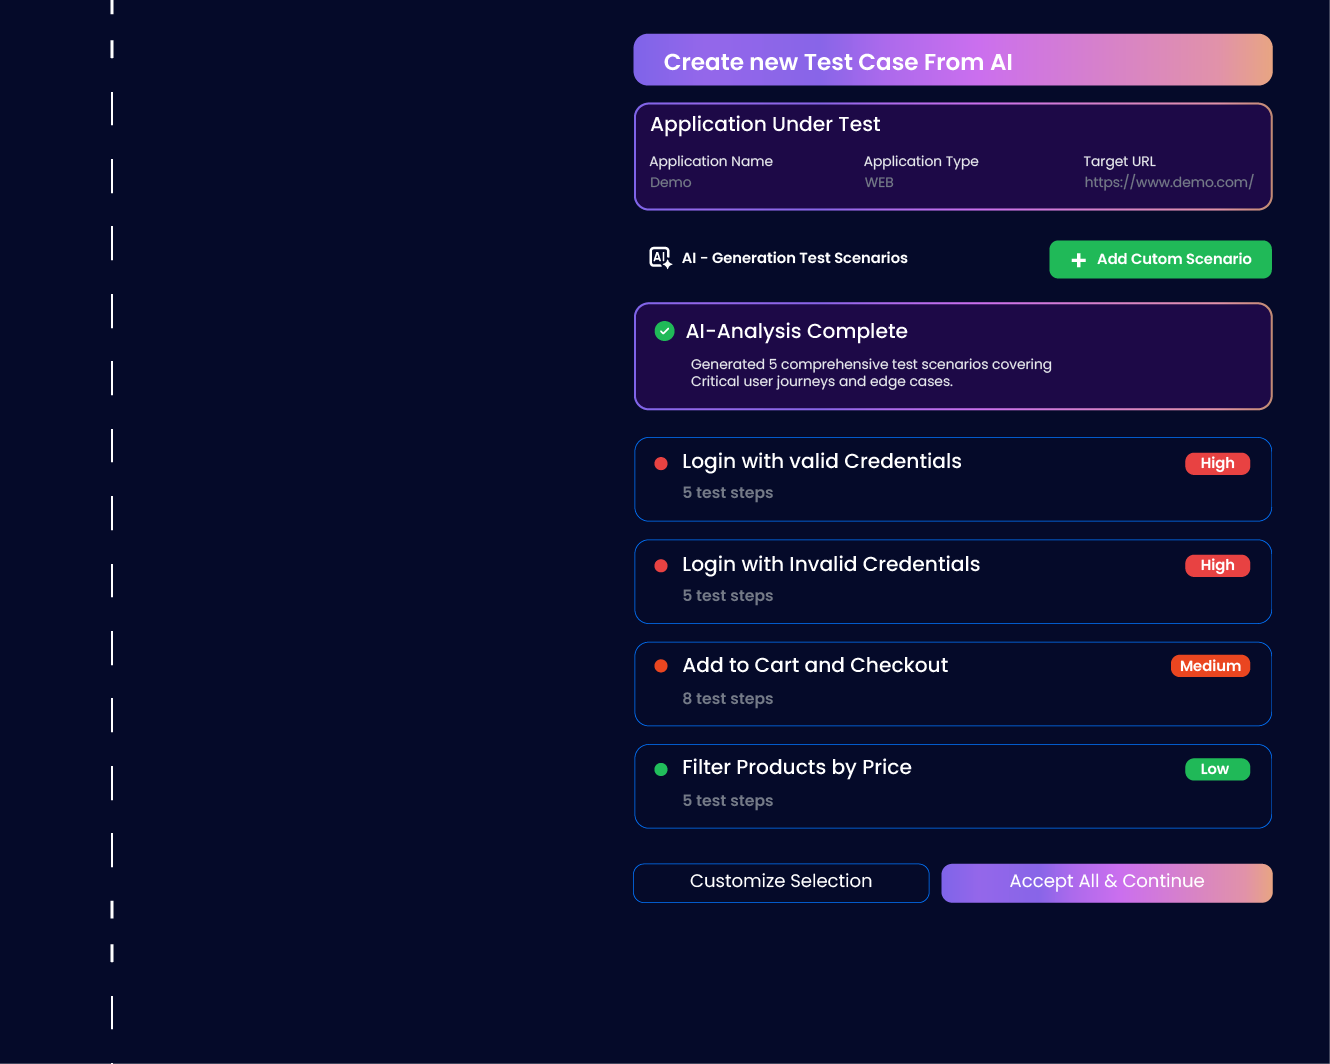Click the Application Type value WEB
Screen dimensions: 1330x1064
879,182
